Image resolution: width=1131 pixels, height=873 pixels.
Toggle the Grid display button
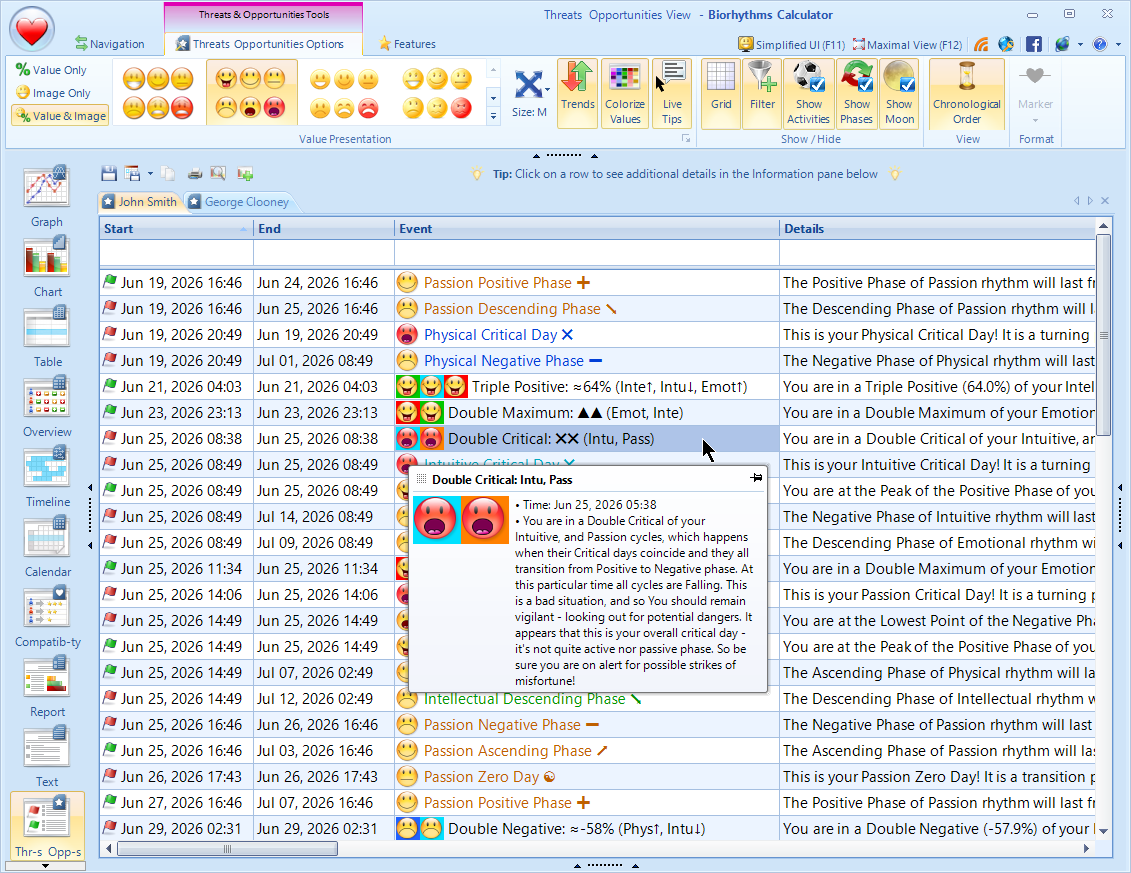tap(721, 93)
